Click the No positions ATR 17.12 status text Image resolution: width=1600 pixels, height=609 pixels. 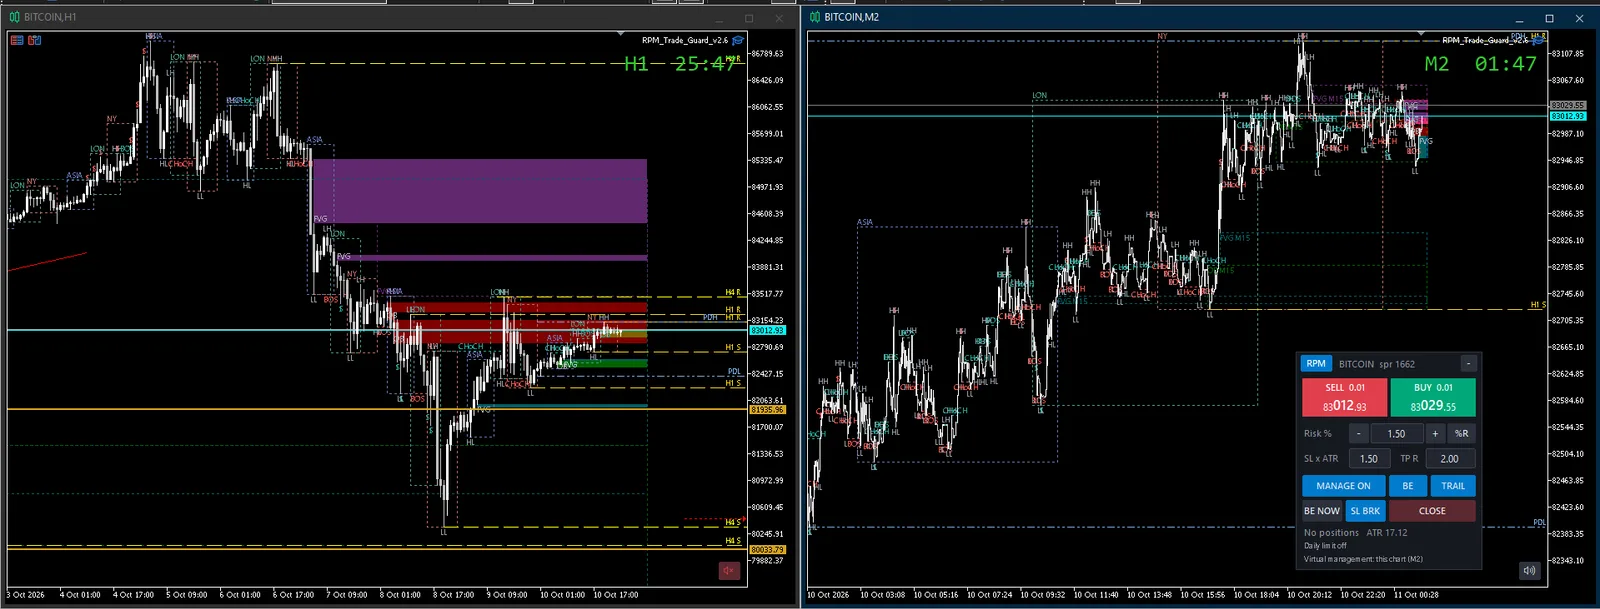(x=1355, y=533)
